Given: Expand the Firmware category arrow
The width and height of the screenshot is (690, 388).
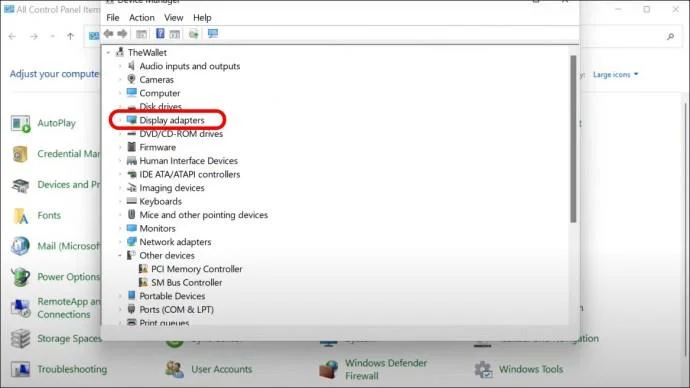Looking at the screenshot, I should [x=120, y=147].
